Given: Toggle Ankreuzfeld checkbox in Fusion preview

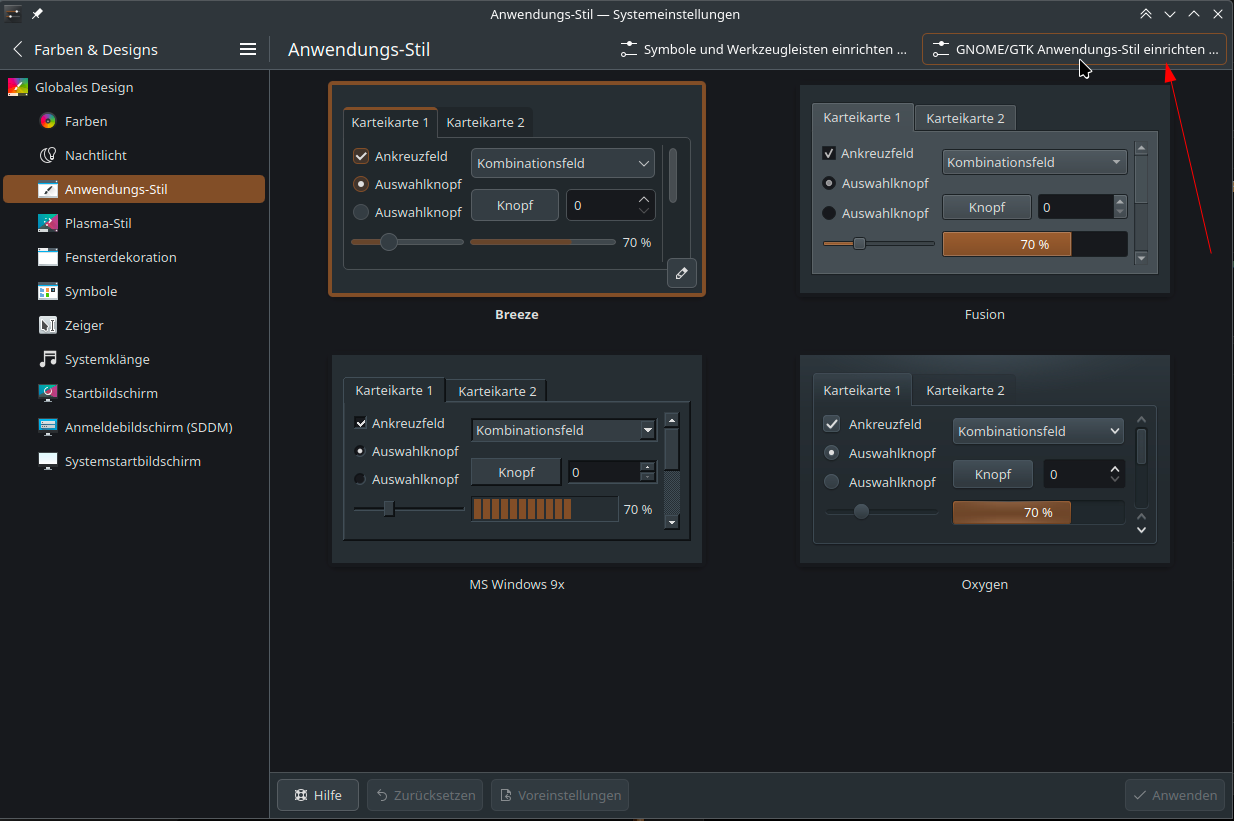Looking at the screenshot, I should (828, 153).
